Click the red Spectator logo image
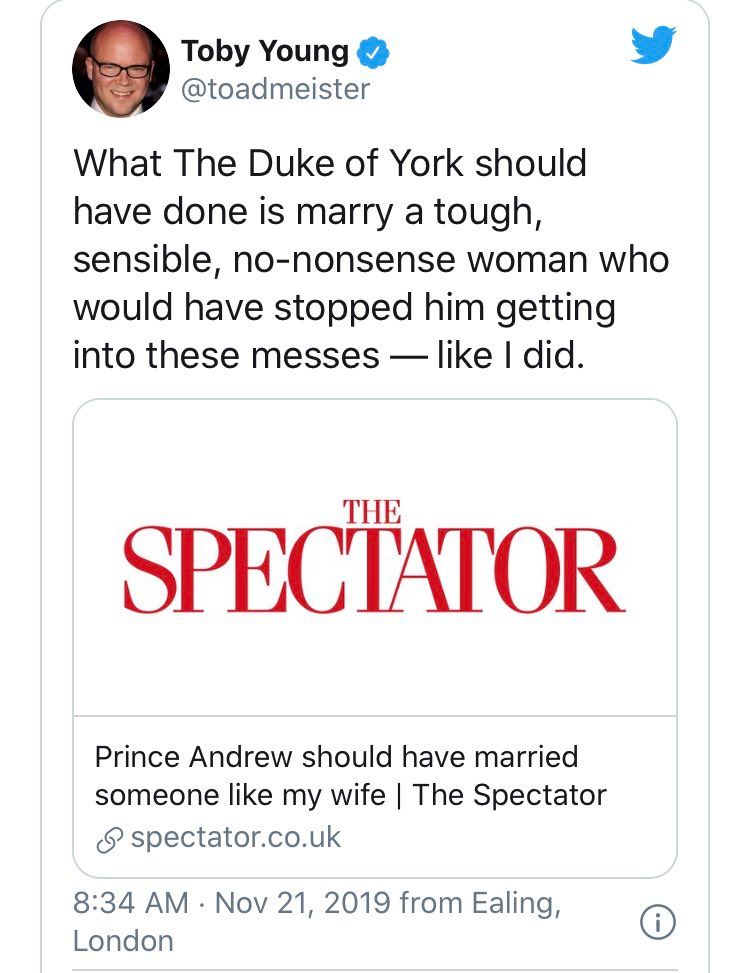Screen dimensions: 750x973 tap(375, 558)
